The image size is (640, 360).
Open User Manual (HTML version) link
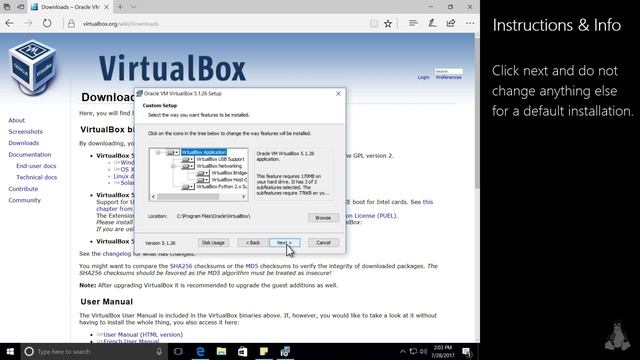tap(143, 335)
